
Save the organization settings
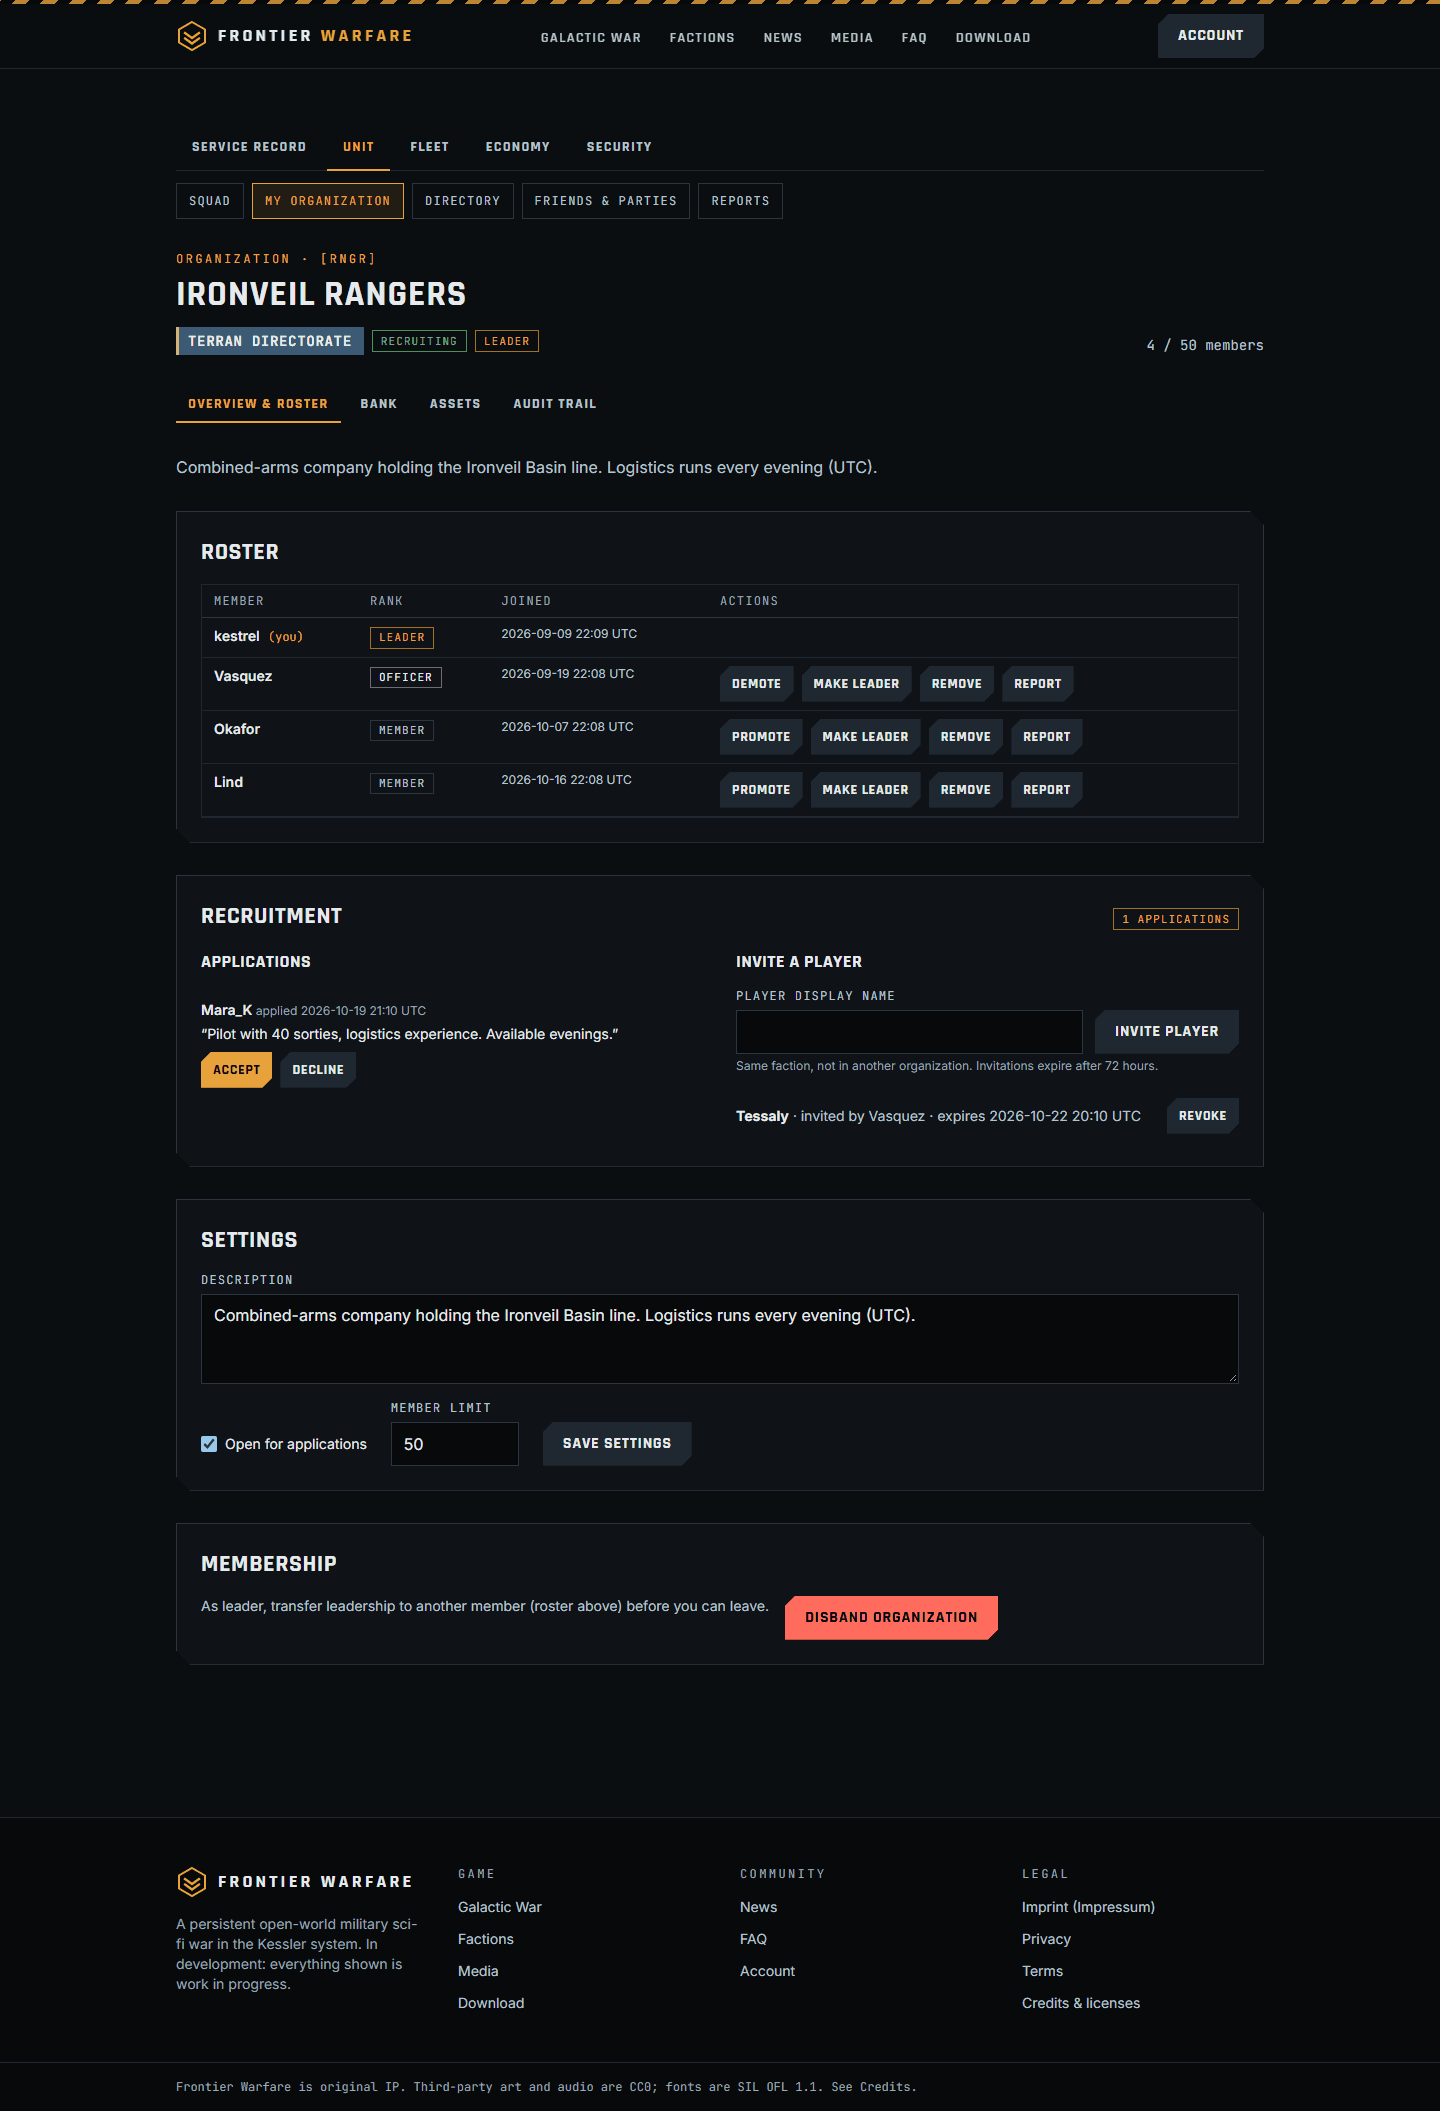617,1444
